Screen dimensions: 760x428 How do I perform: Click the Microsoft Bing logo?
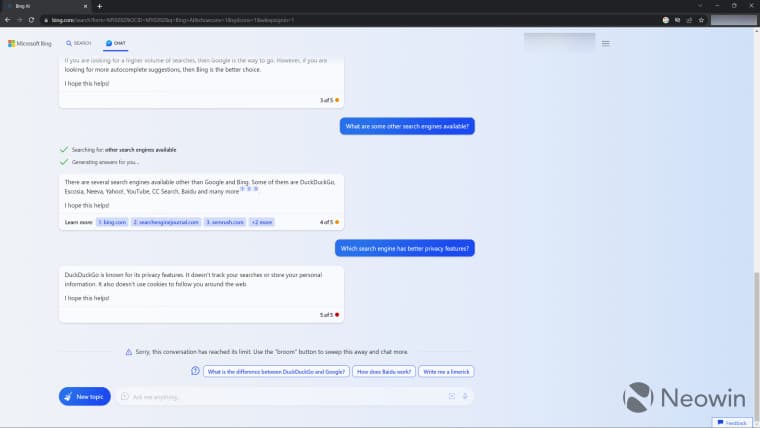[30, 44]
